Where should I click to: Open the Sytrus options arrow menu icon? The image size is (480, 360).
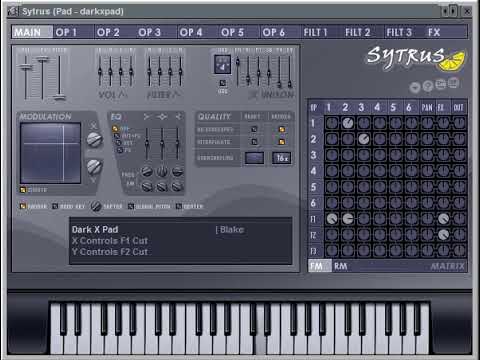[x=415, y=88]
